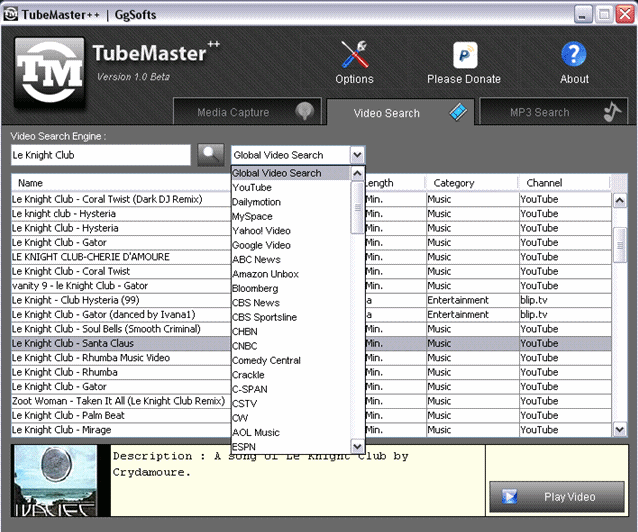Viewport: 638px width, 532px height.
Task: Select MySpace from the engine list
Action: click(x=291, y=217)
